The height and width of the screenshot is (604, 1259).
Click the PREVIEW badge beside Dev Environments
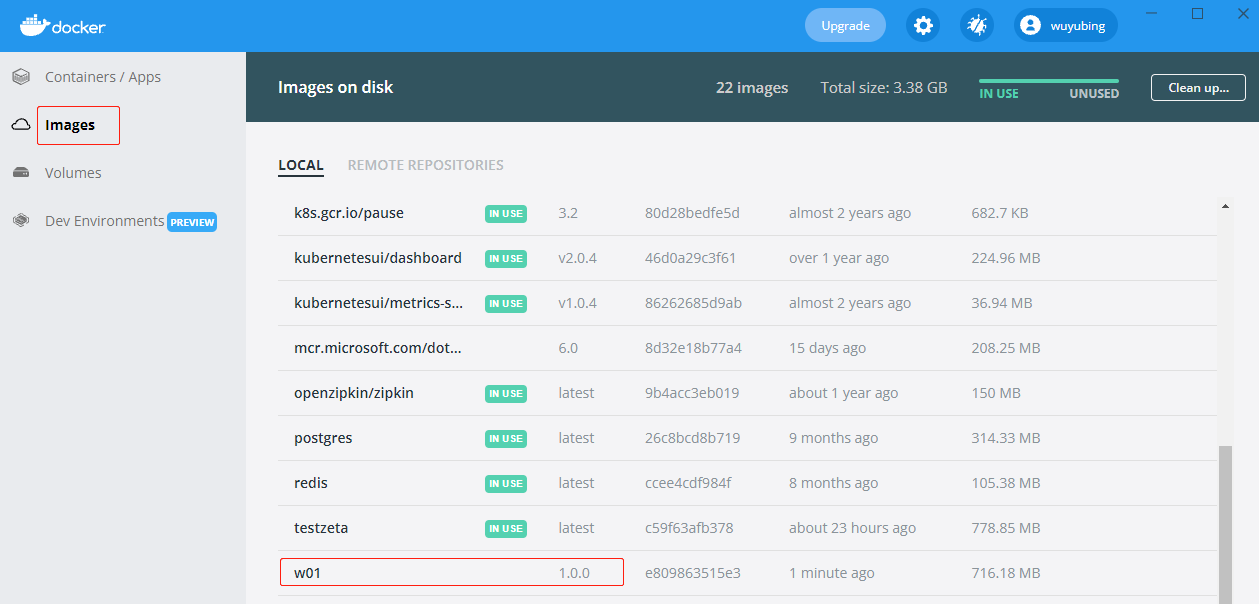192,222
